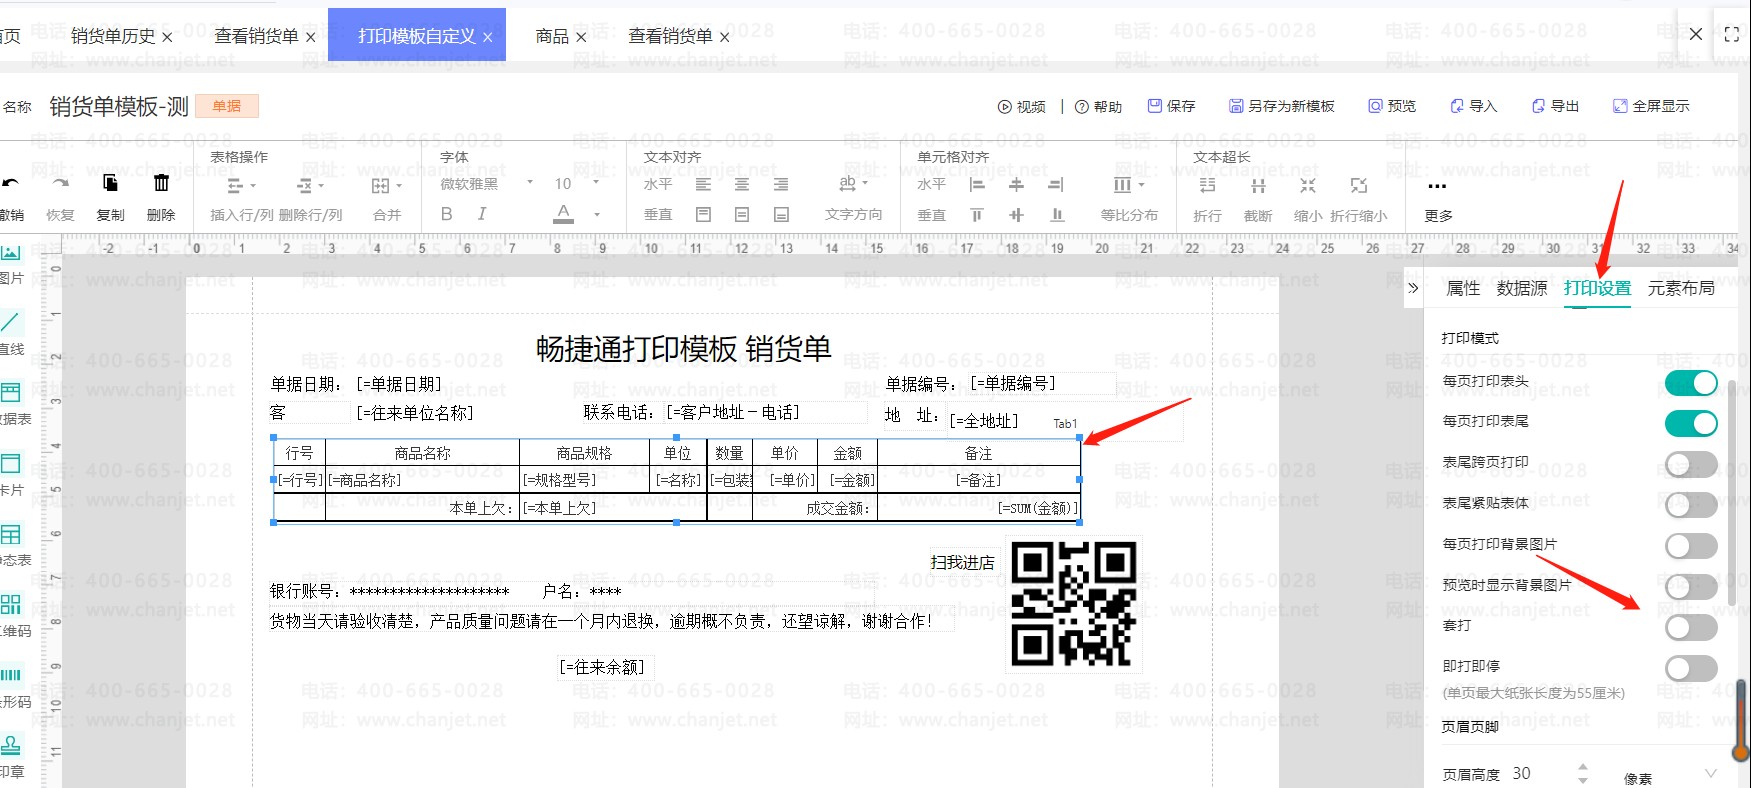Viewport: 1751px width, 788px height.
Task: Open the 合并 merge cells dropdown
Action: (x=386, y=187)
